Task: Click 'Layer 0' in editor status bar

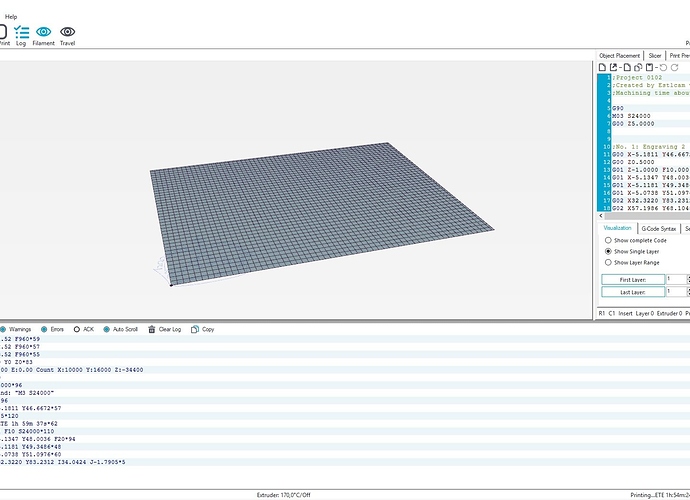Action: point(645,313)
